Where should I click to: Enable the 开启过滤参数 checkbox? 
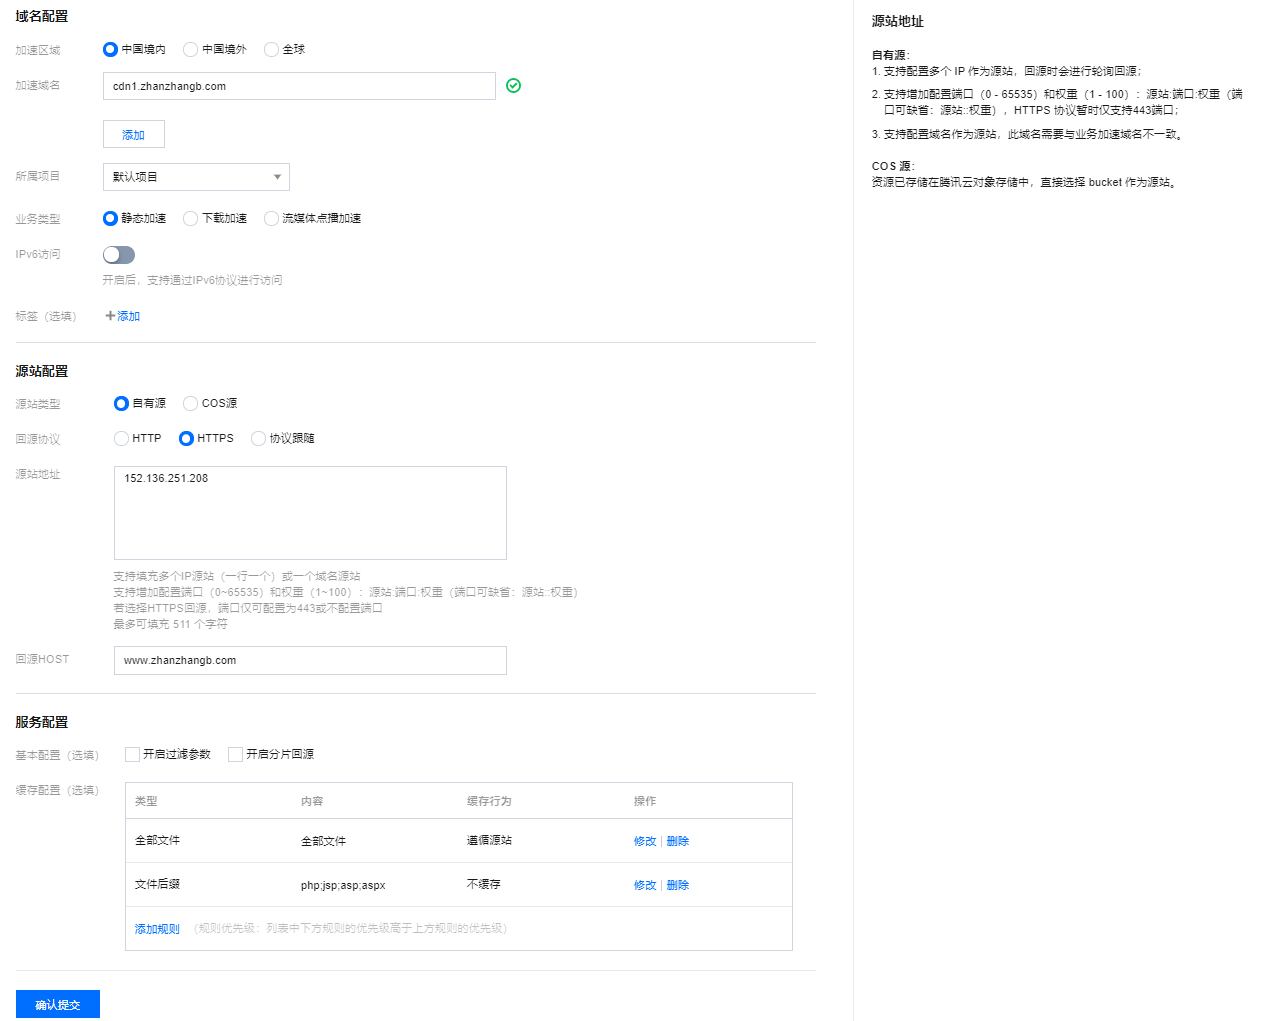pos(132,754)
